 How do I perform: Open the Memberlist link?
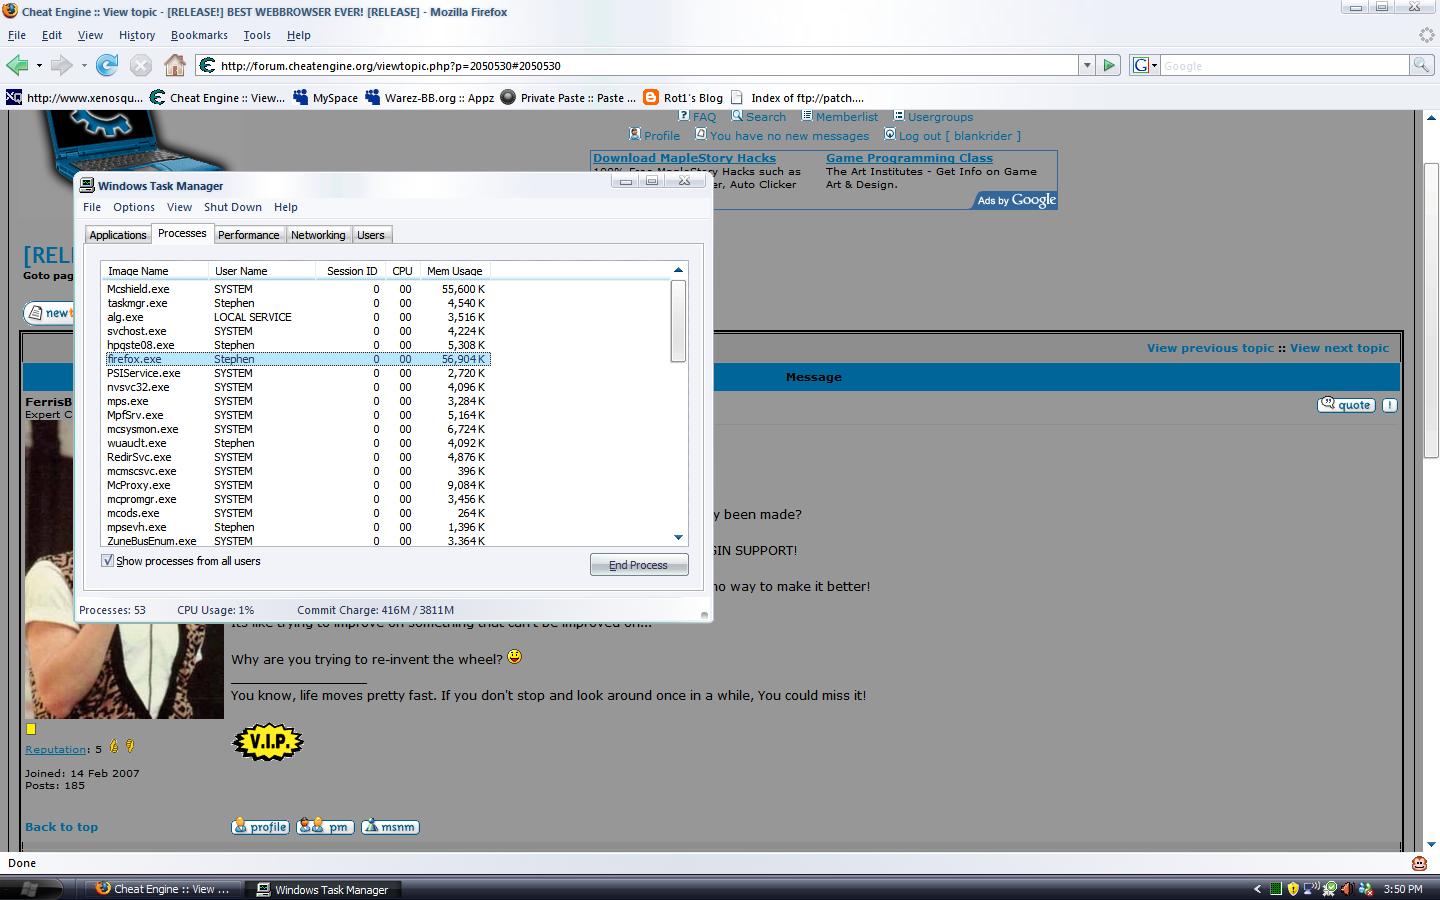point(846,117)
